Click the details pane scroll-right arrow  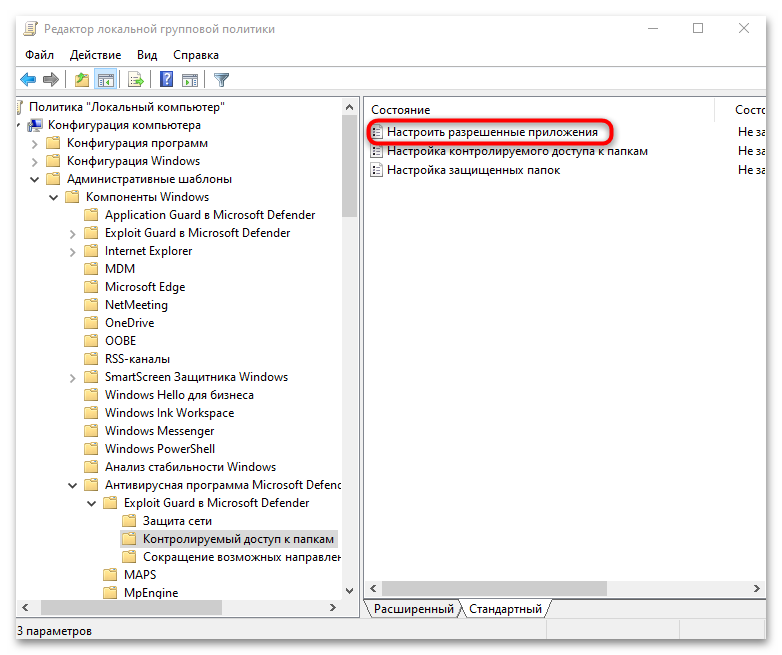[x=757, y=589]
